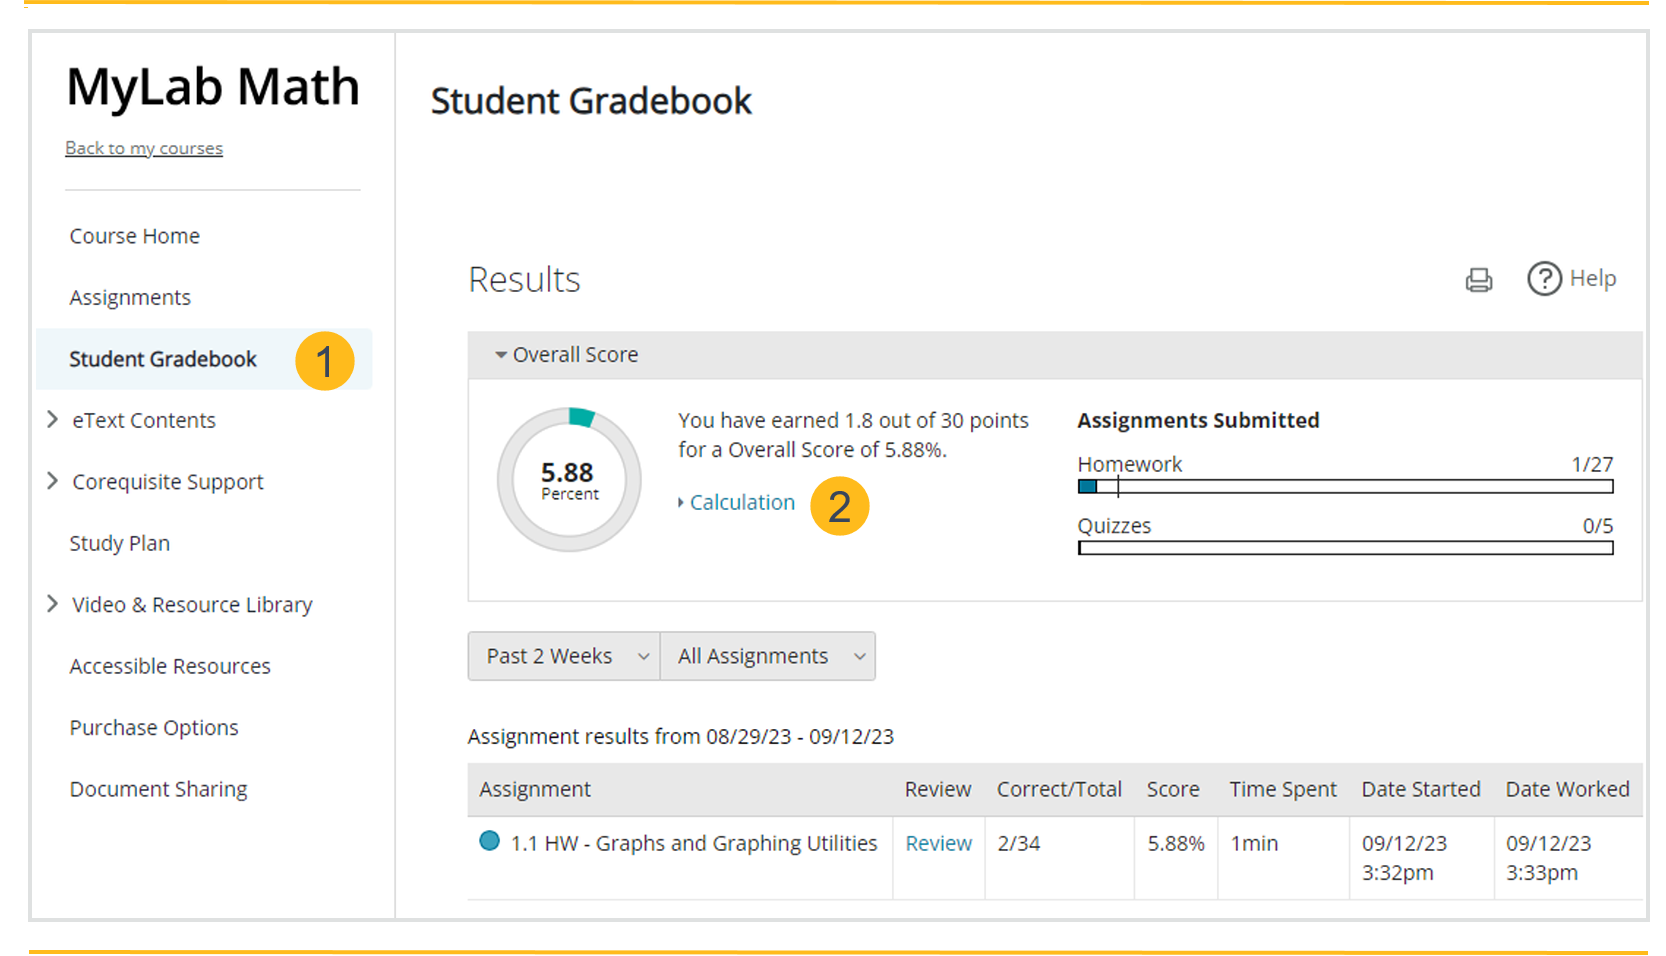Click the Date Started column header

[x=1421, y=789]
